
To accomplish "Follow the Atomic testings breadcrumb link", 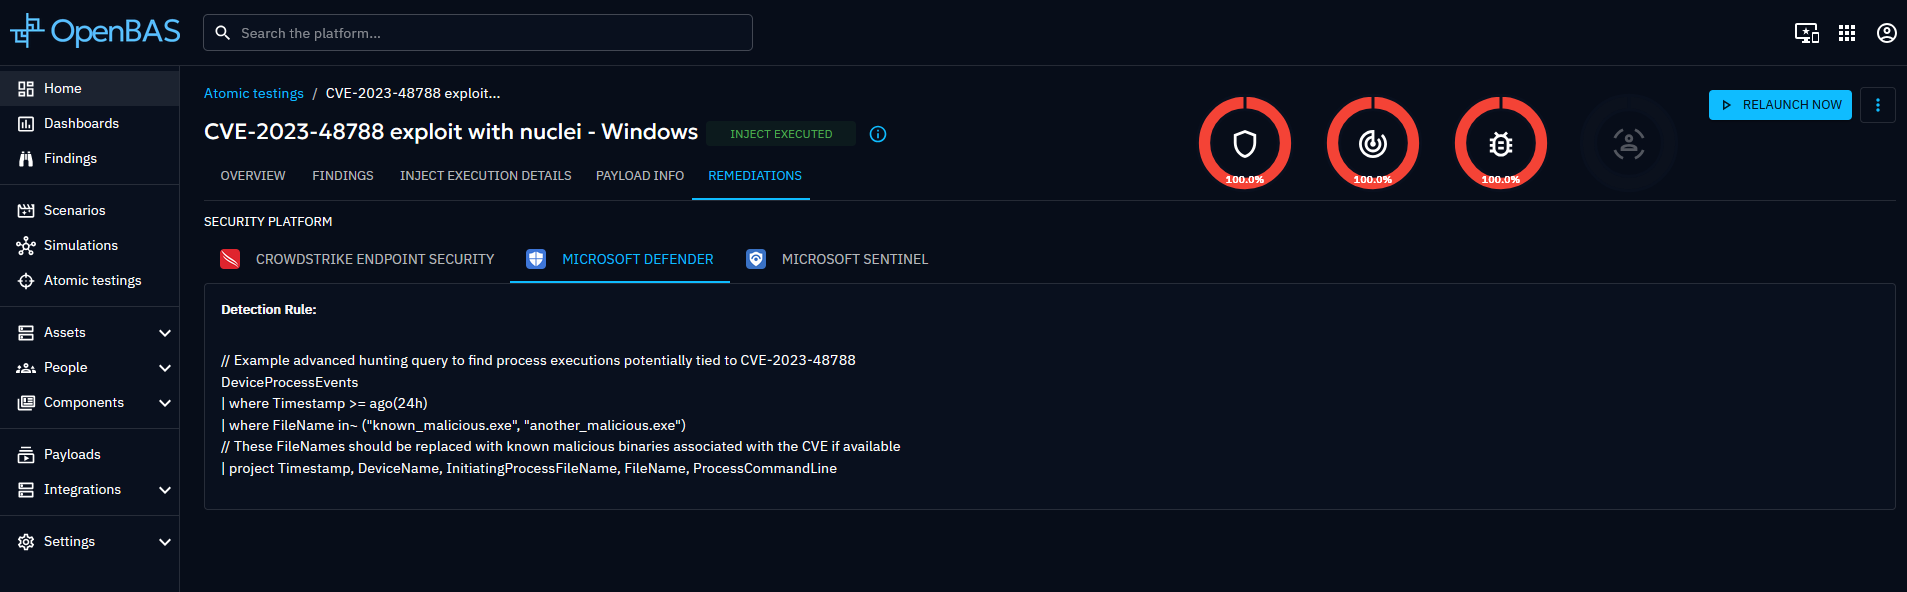I will [254, 93].
